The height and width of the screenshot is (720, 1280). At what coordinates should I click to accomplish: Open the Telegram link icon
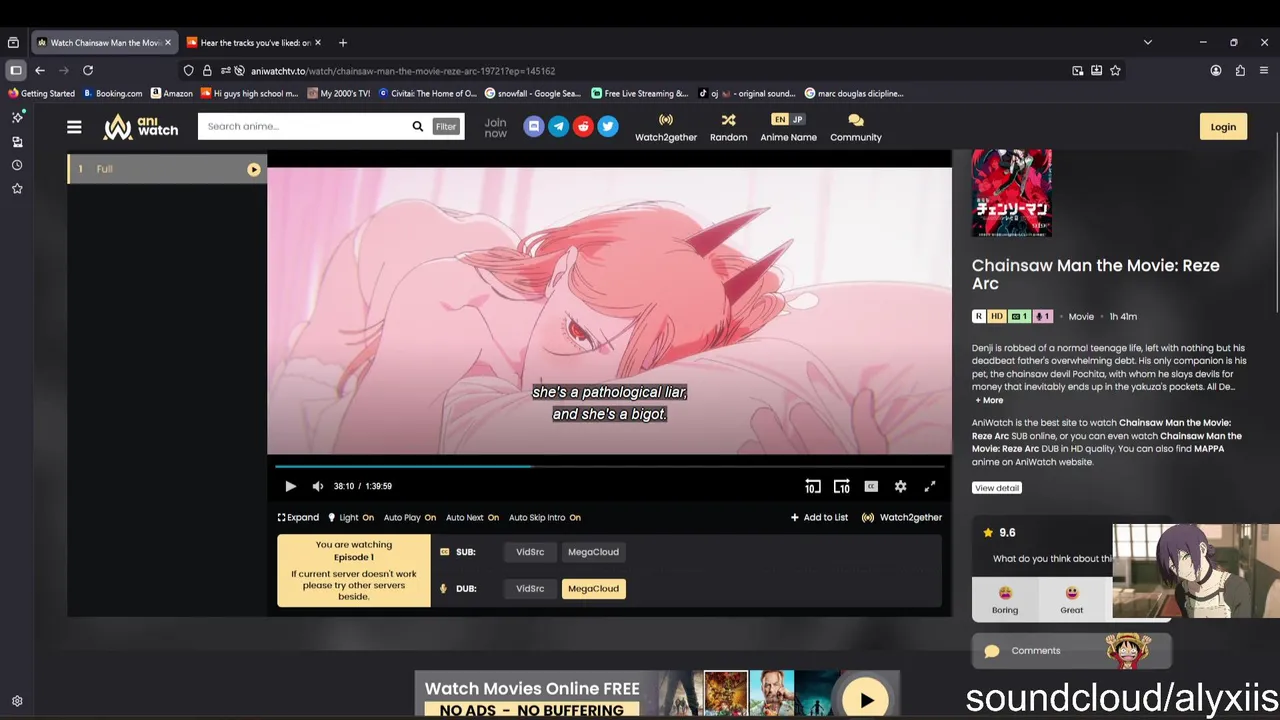[559, 126]
